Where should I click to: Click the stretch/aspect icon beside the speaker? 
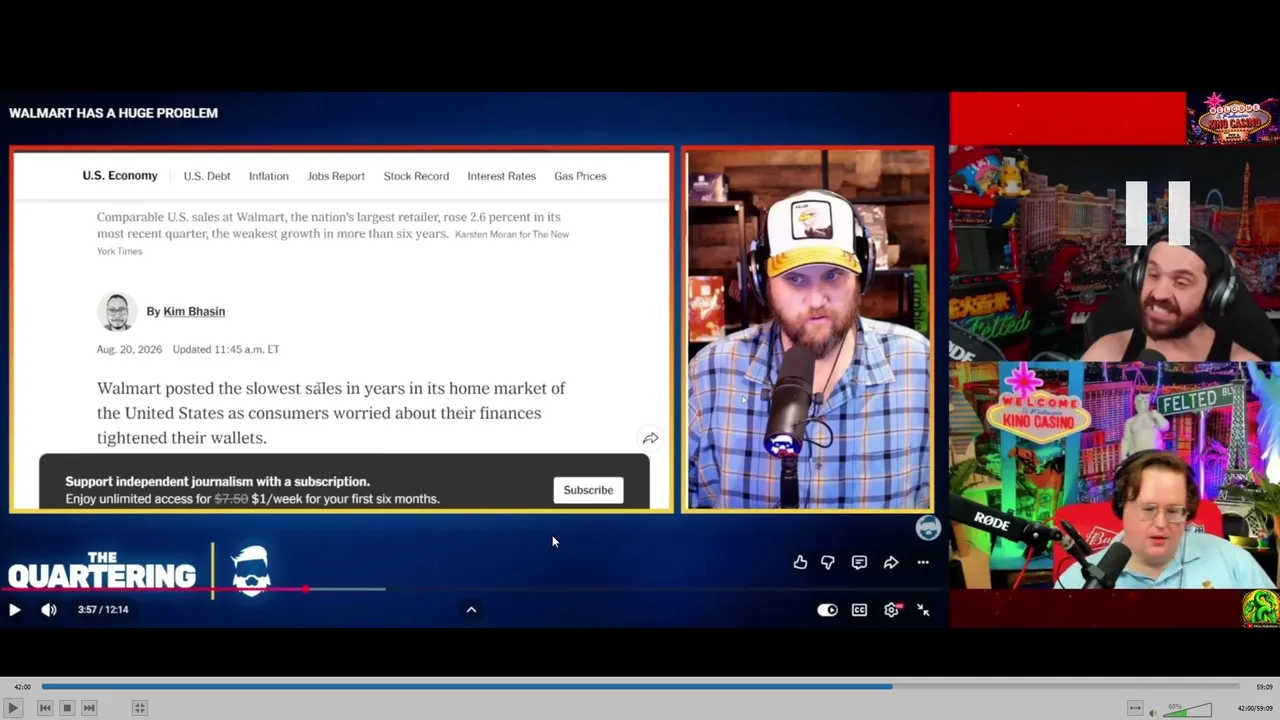[1135, 709]
